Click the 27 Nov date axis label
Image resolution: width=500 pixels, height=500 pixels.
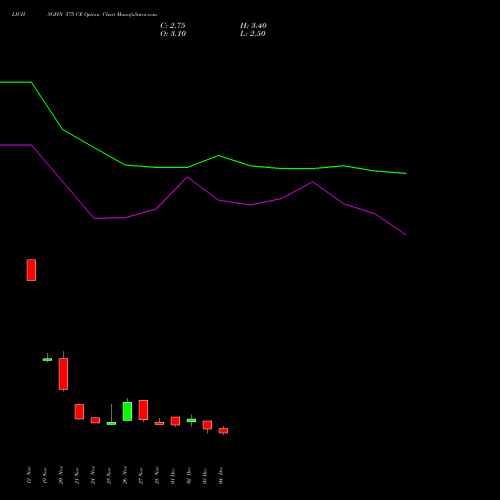click(x=141, y=476)
